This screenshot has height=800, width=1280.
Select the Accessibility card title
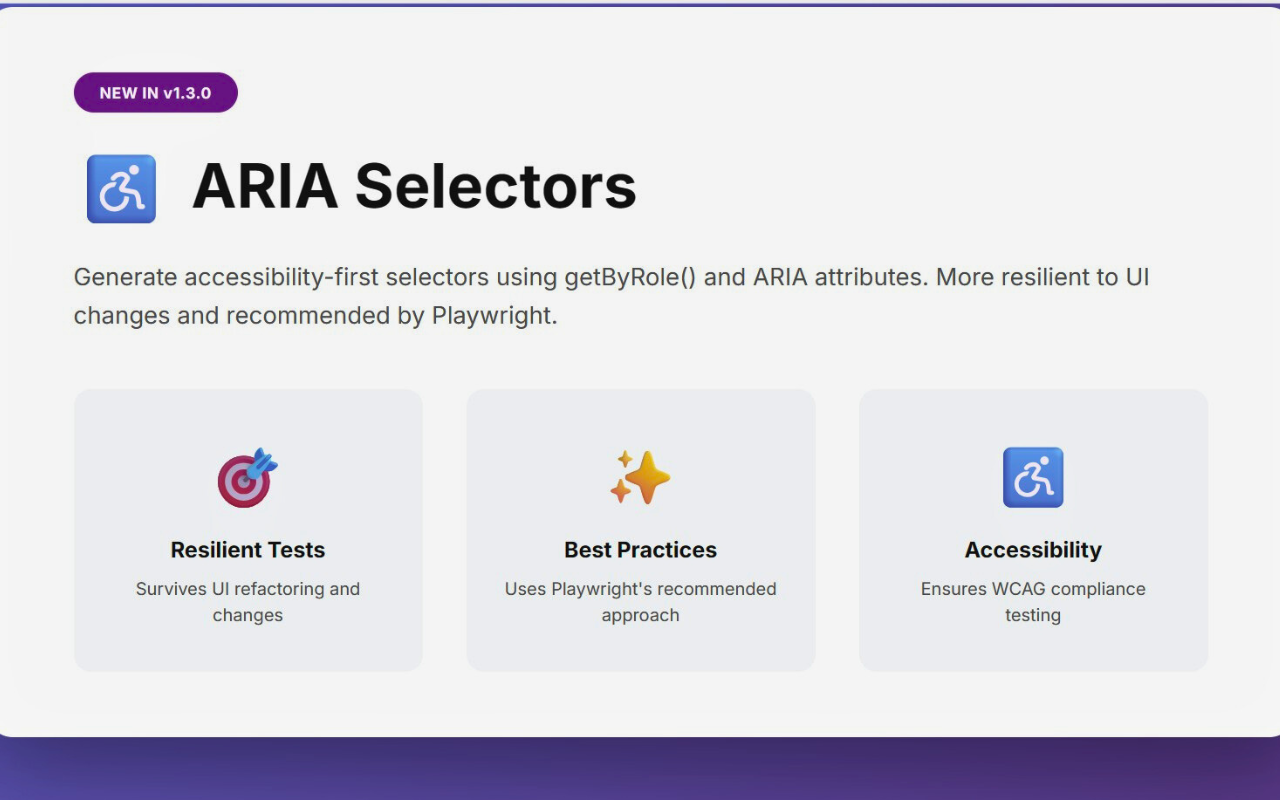pyautogui.click(x=1033, y=550)
